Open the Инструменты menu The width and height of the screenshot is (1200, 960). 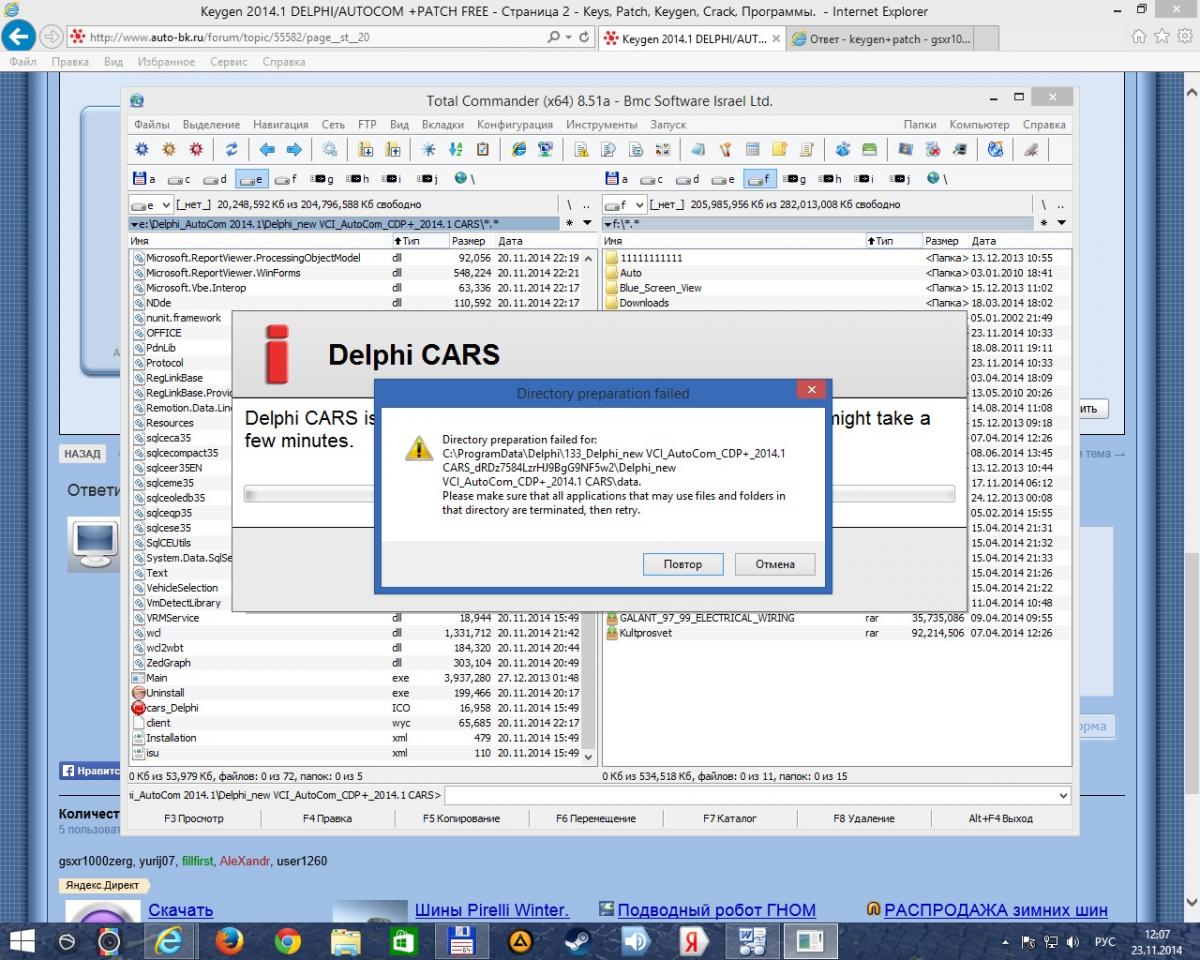coord(601,125)
